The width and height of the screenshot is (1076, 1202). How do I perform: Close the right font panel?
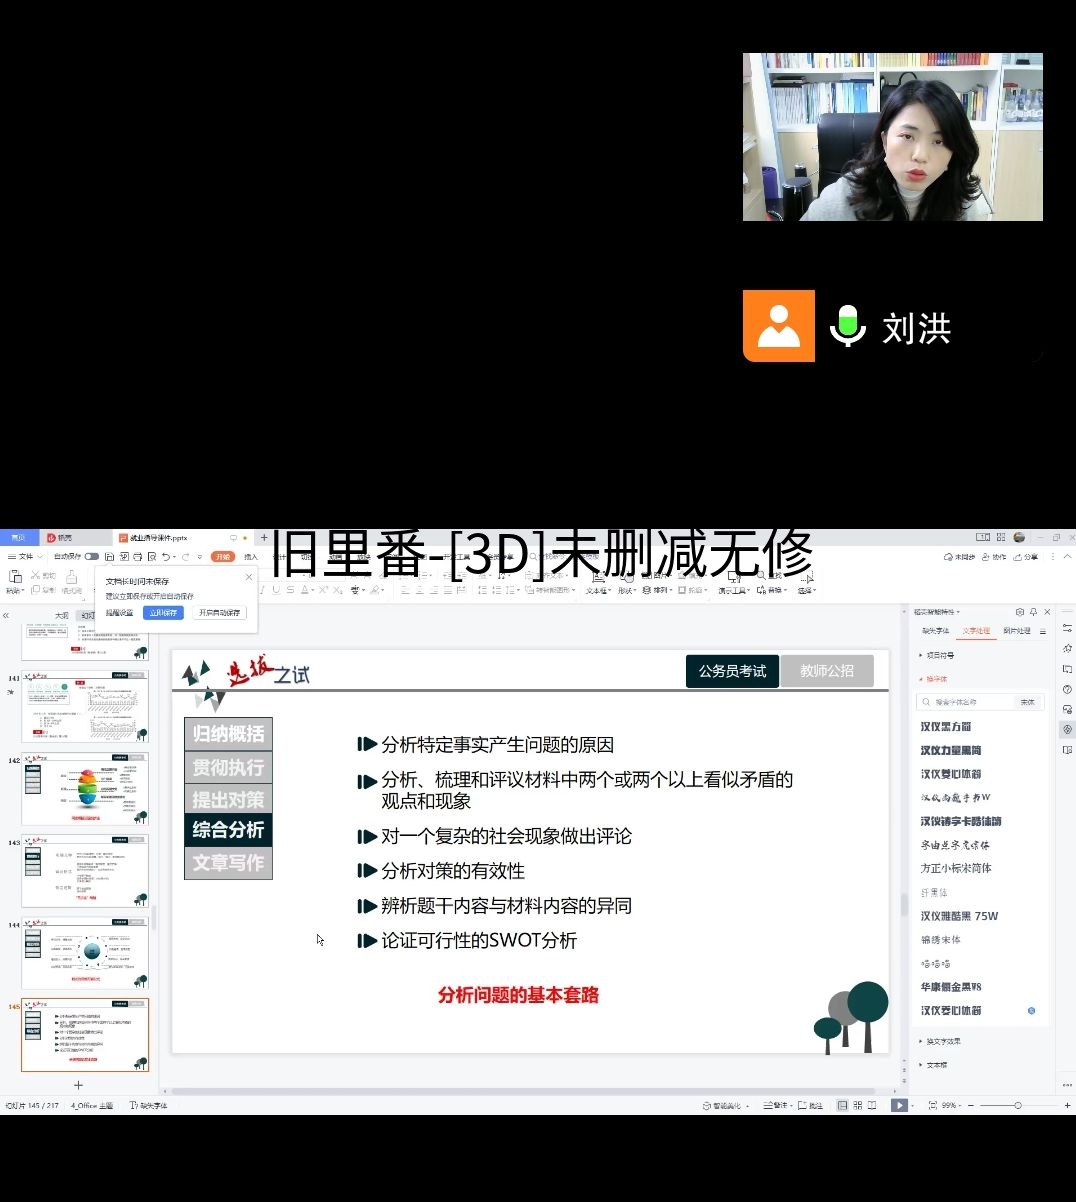[1047, 612]
